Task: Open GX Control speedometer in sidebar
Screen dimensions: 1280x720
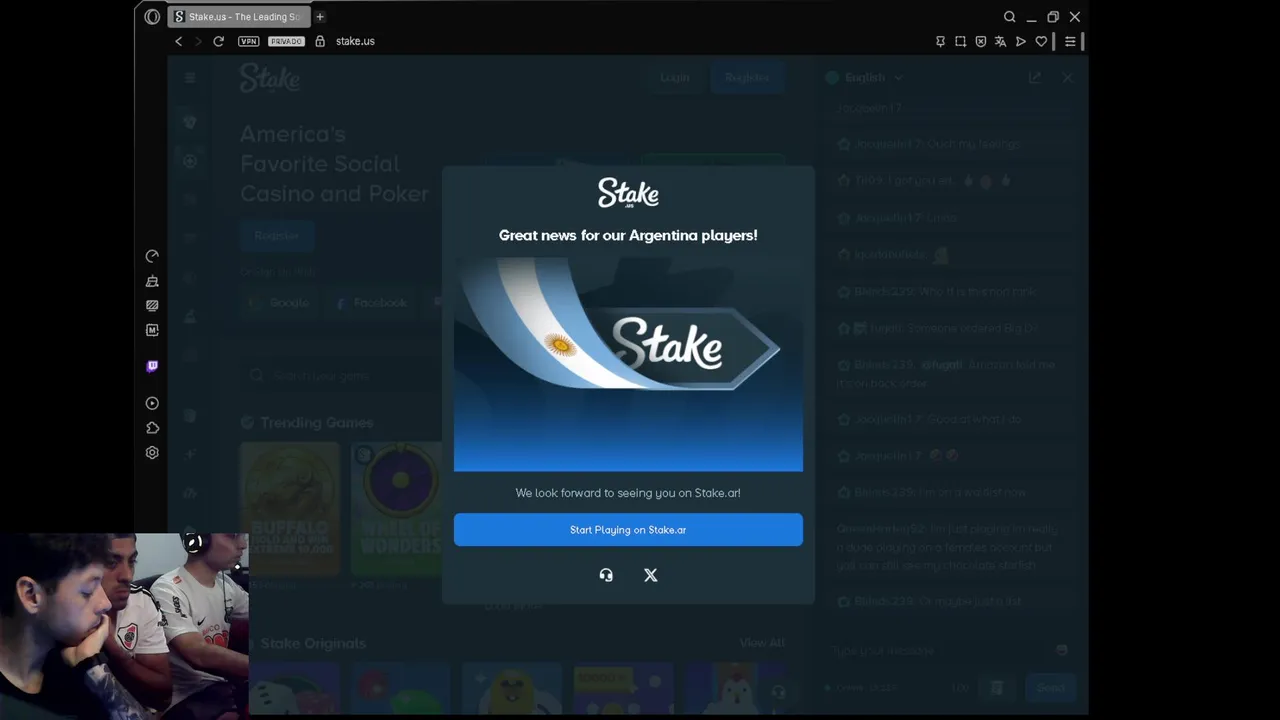Action: pos(152,256)
